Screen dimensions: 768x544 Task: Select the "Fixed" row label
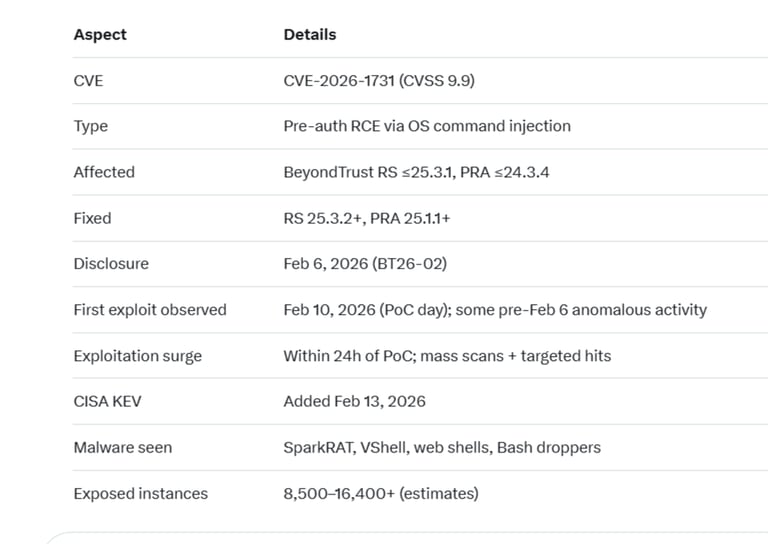point(92,218)
